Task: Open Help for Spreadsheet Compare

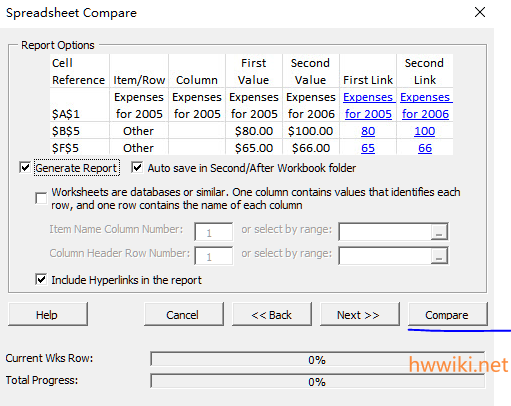Action: coord(48,314)
